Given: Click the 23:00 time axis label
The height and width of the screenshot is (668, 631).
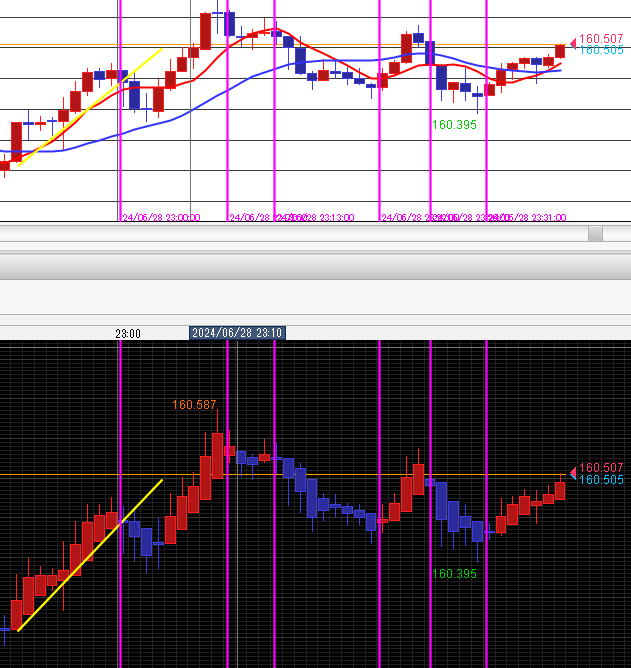Looking at the screenshot, I should click(x=127, y=334).
